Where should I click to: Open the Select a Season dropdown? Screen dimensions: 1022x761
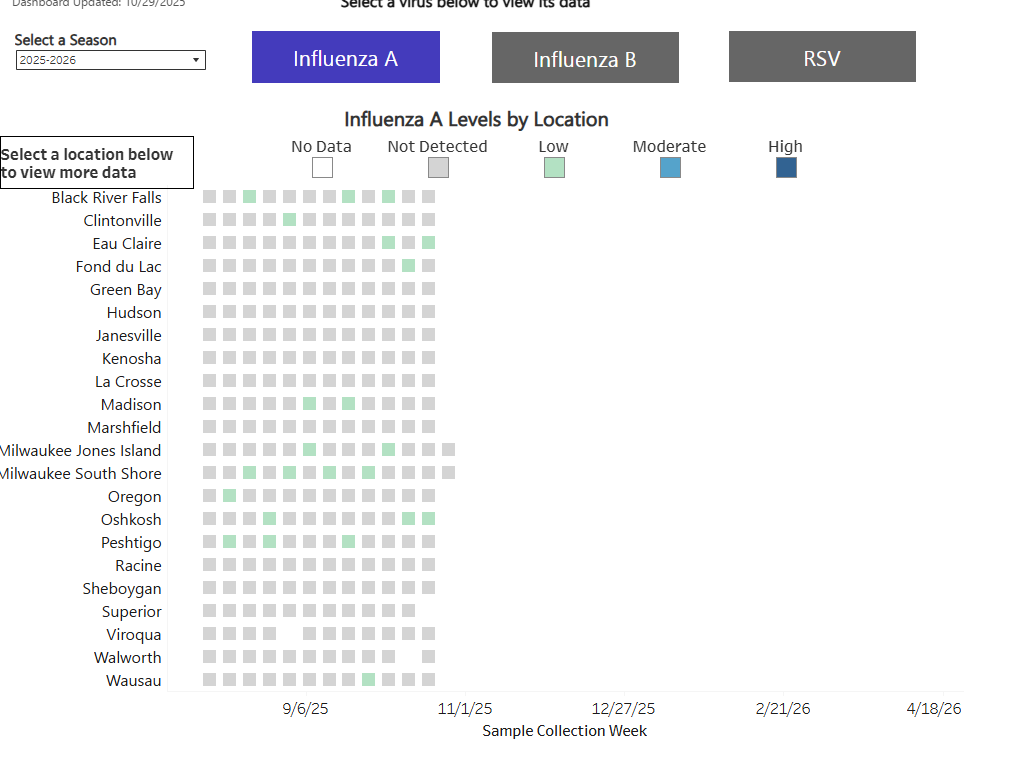pos(110,60)
